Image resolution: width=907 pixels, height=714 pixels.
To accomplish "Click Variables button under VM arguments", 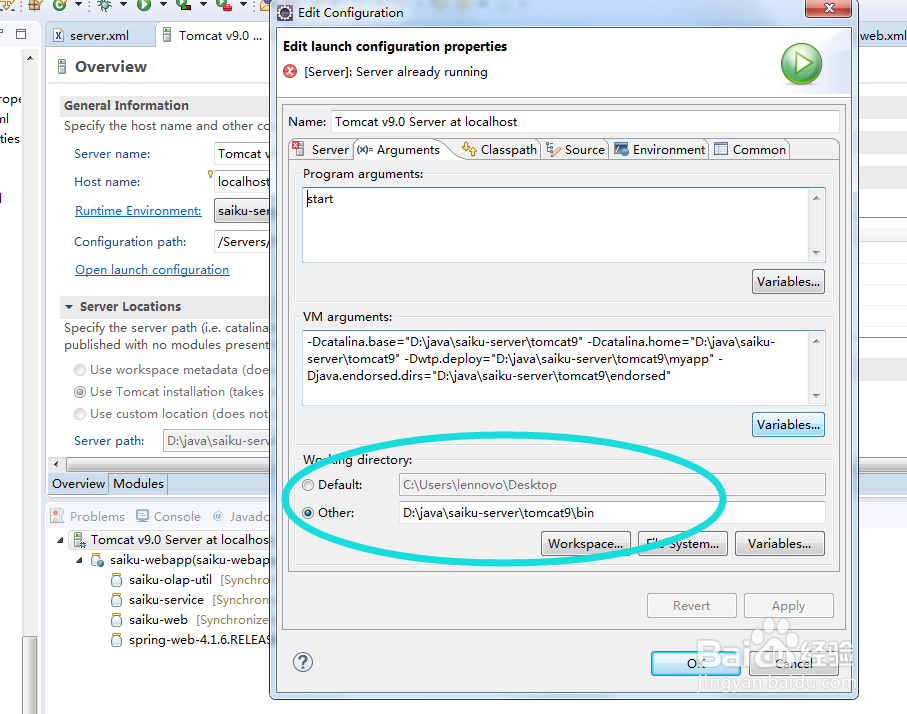I will (x=788, y=425).
